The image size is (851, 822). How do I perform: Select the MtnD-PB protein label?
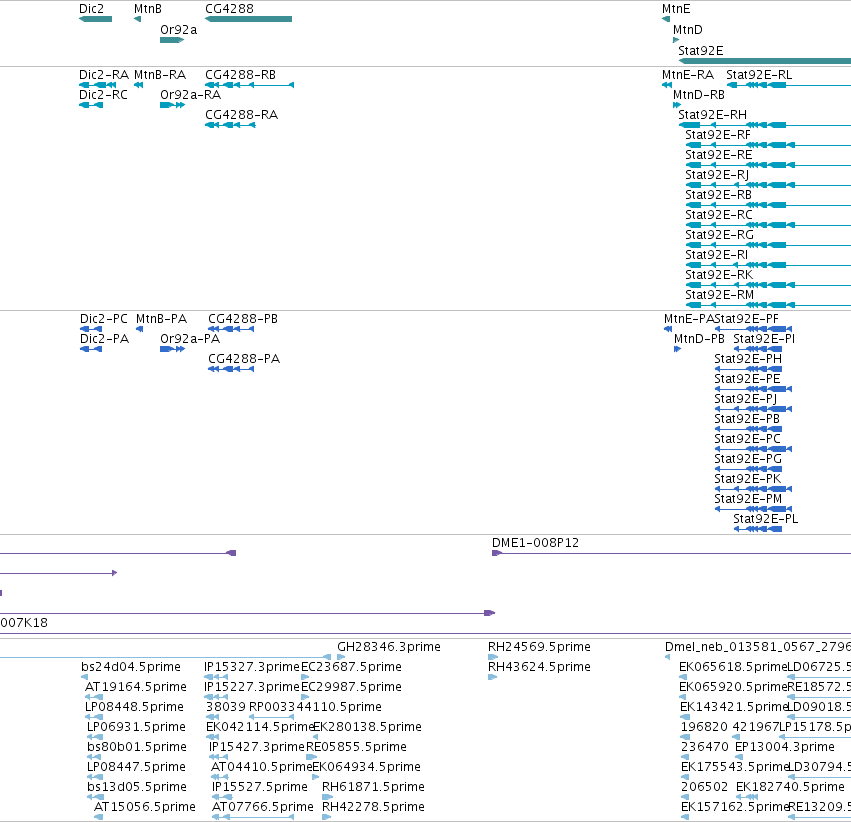[699, 339]
